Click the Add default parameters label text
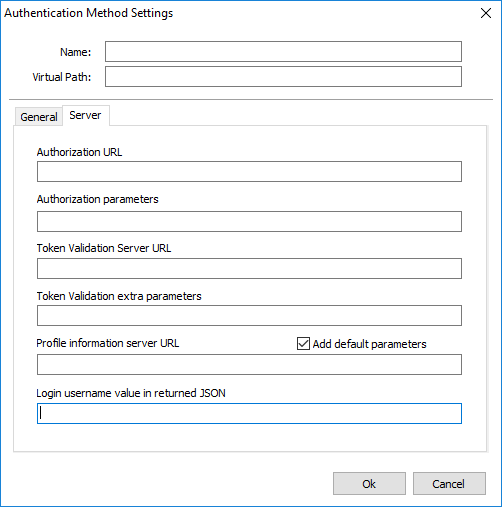The height and width of the screenshot is (507, 502). (369, 344)
